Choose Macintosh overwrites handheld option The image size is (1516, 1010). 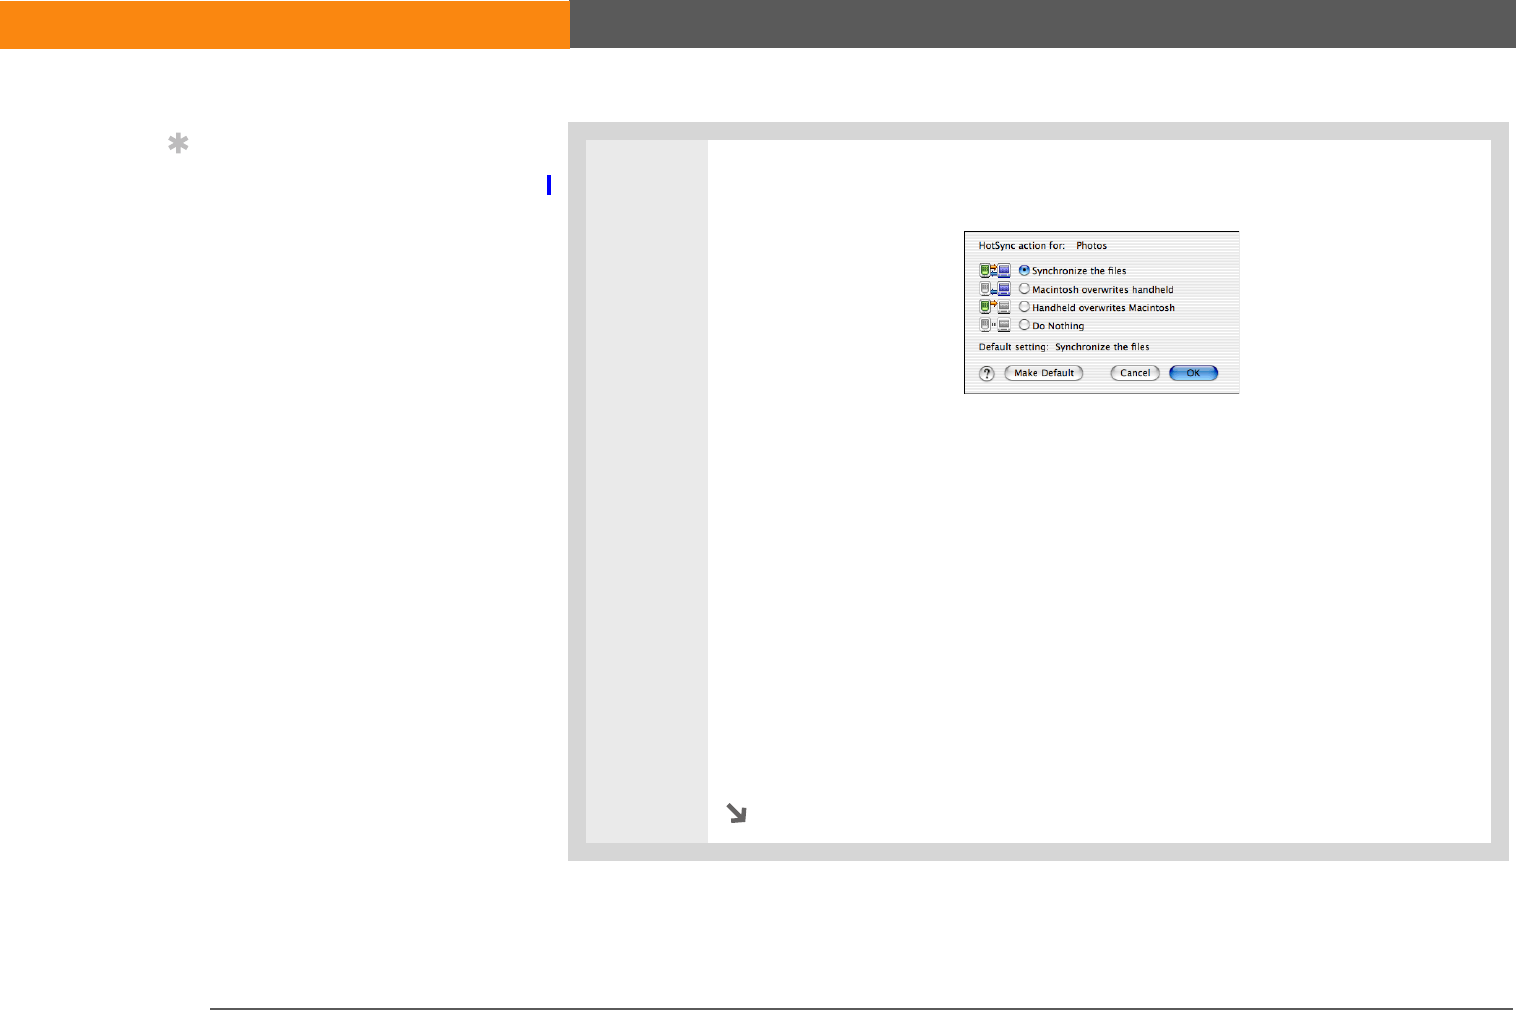1024,289
